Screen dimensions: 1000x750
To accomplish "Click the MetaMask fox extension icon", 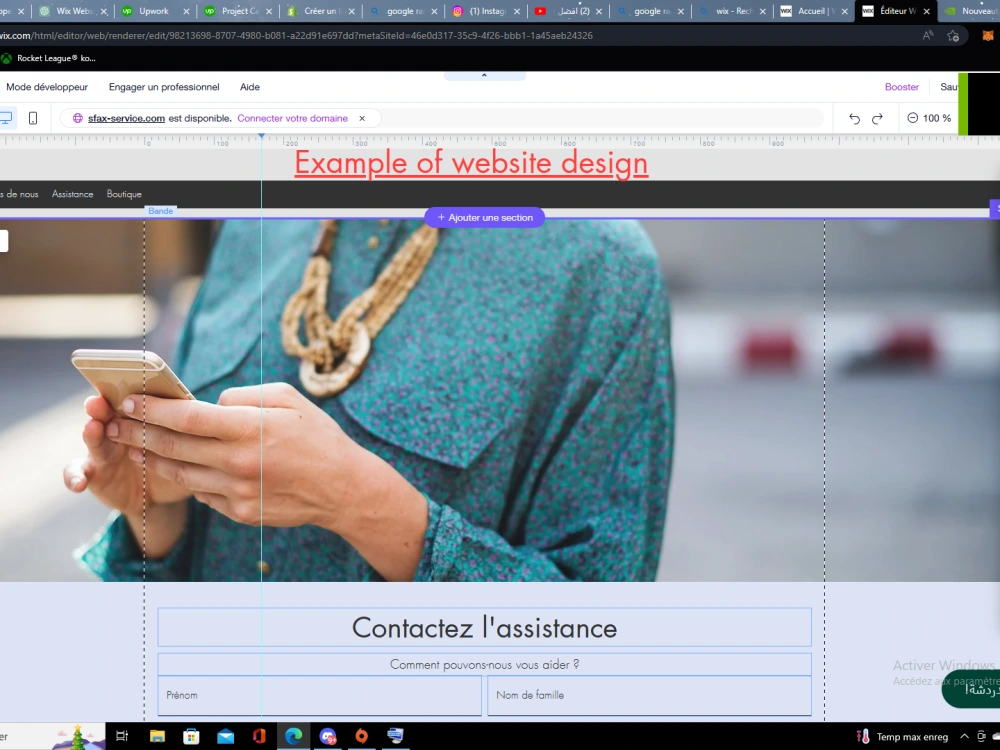I will pos(988,36).
